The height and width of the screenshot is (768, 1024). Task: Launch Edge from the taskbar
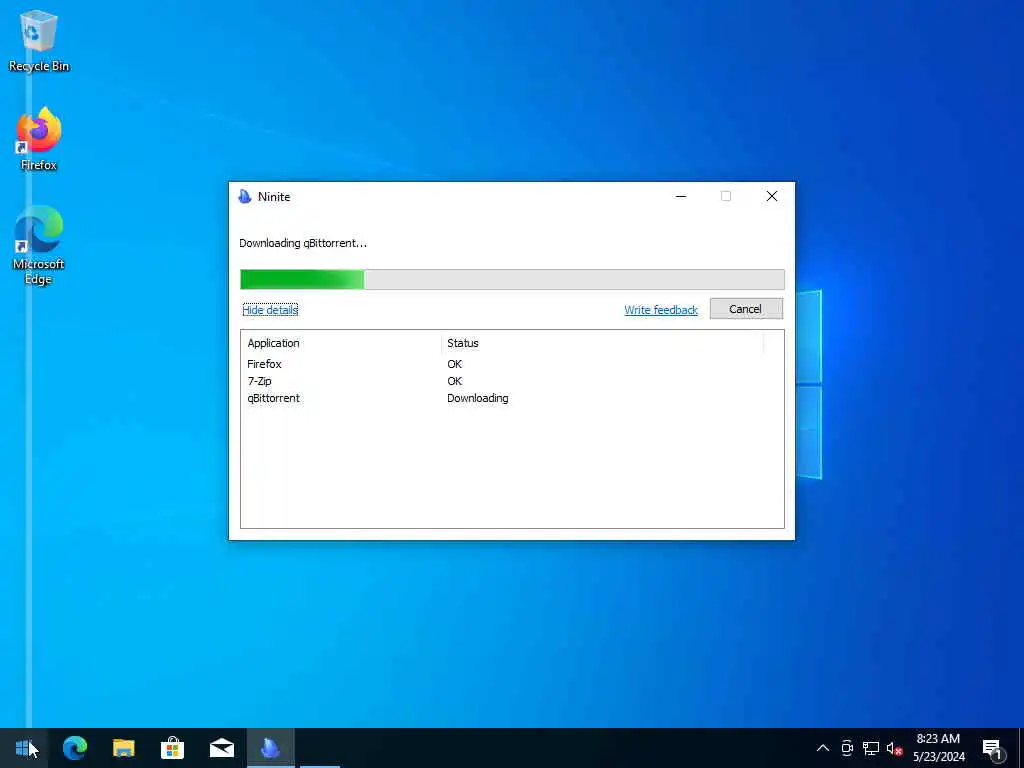click(x=75, y=748)
